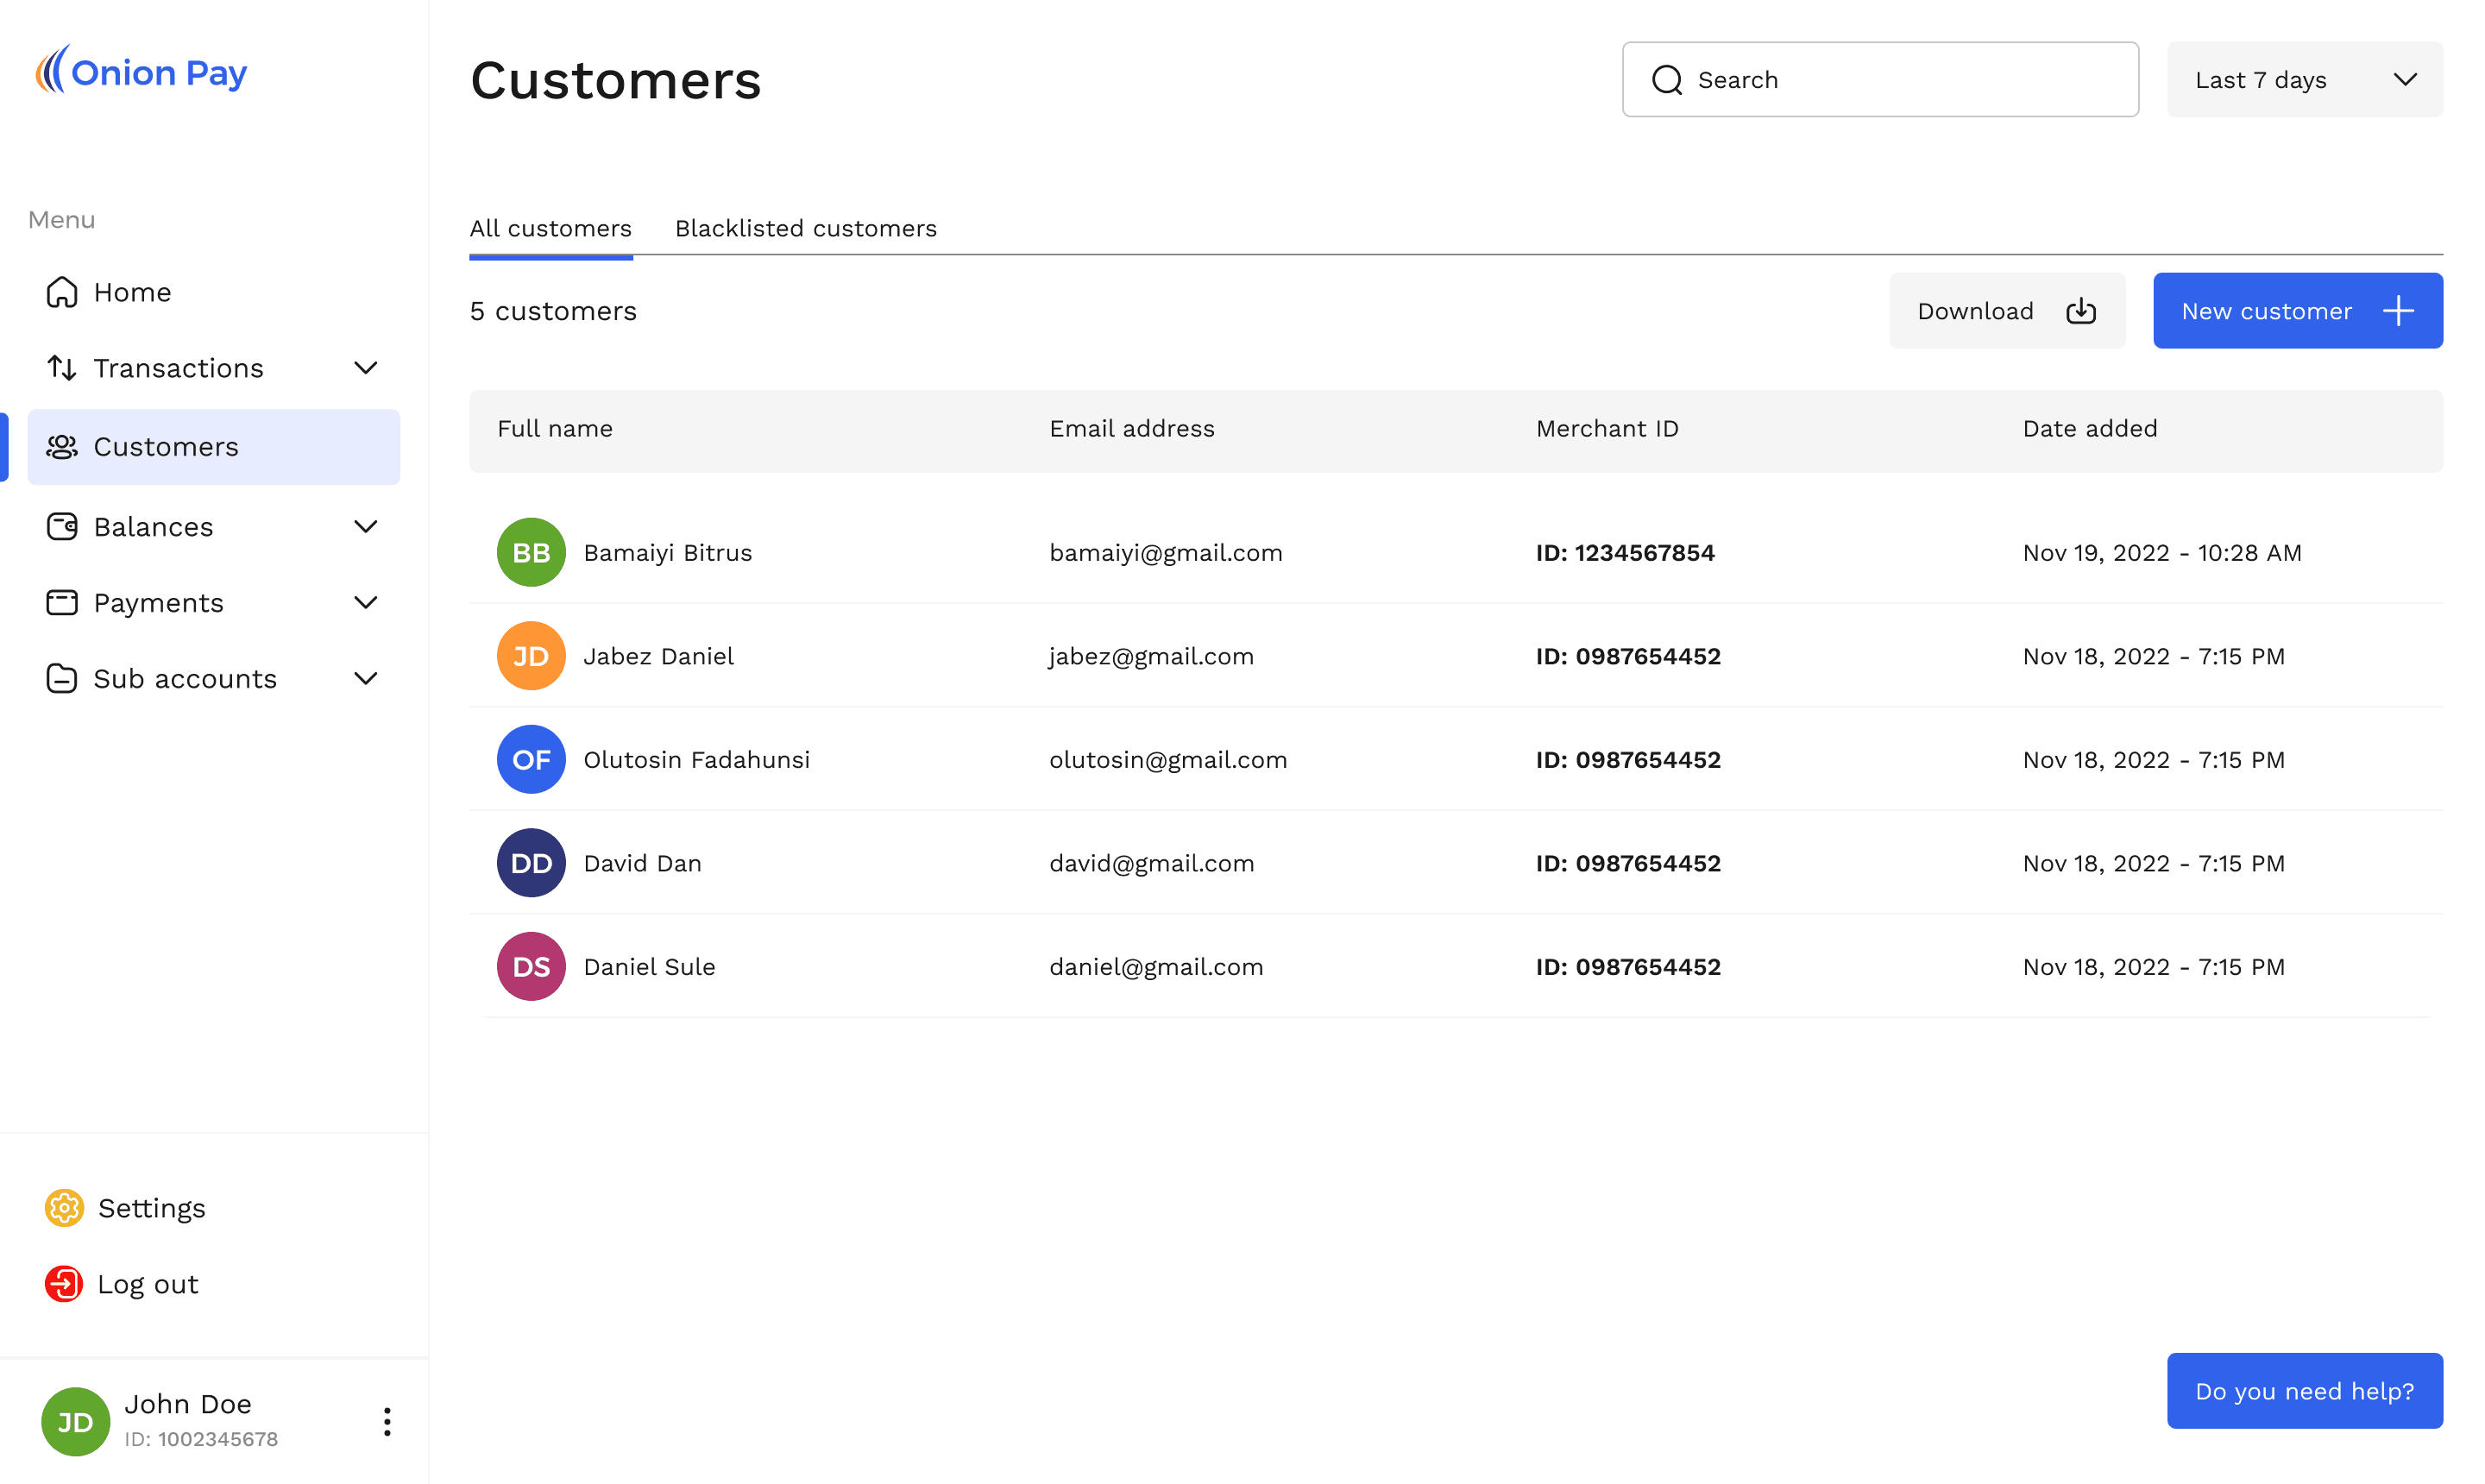Click the Customers page heading

pyautogui.click(x=616, y=80)
